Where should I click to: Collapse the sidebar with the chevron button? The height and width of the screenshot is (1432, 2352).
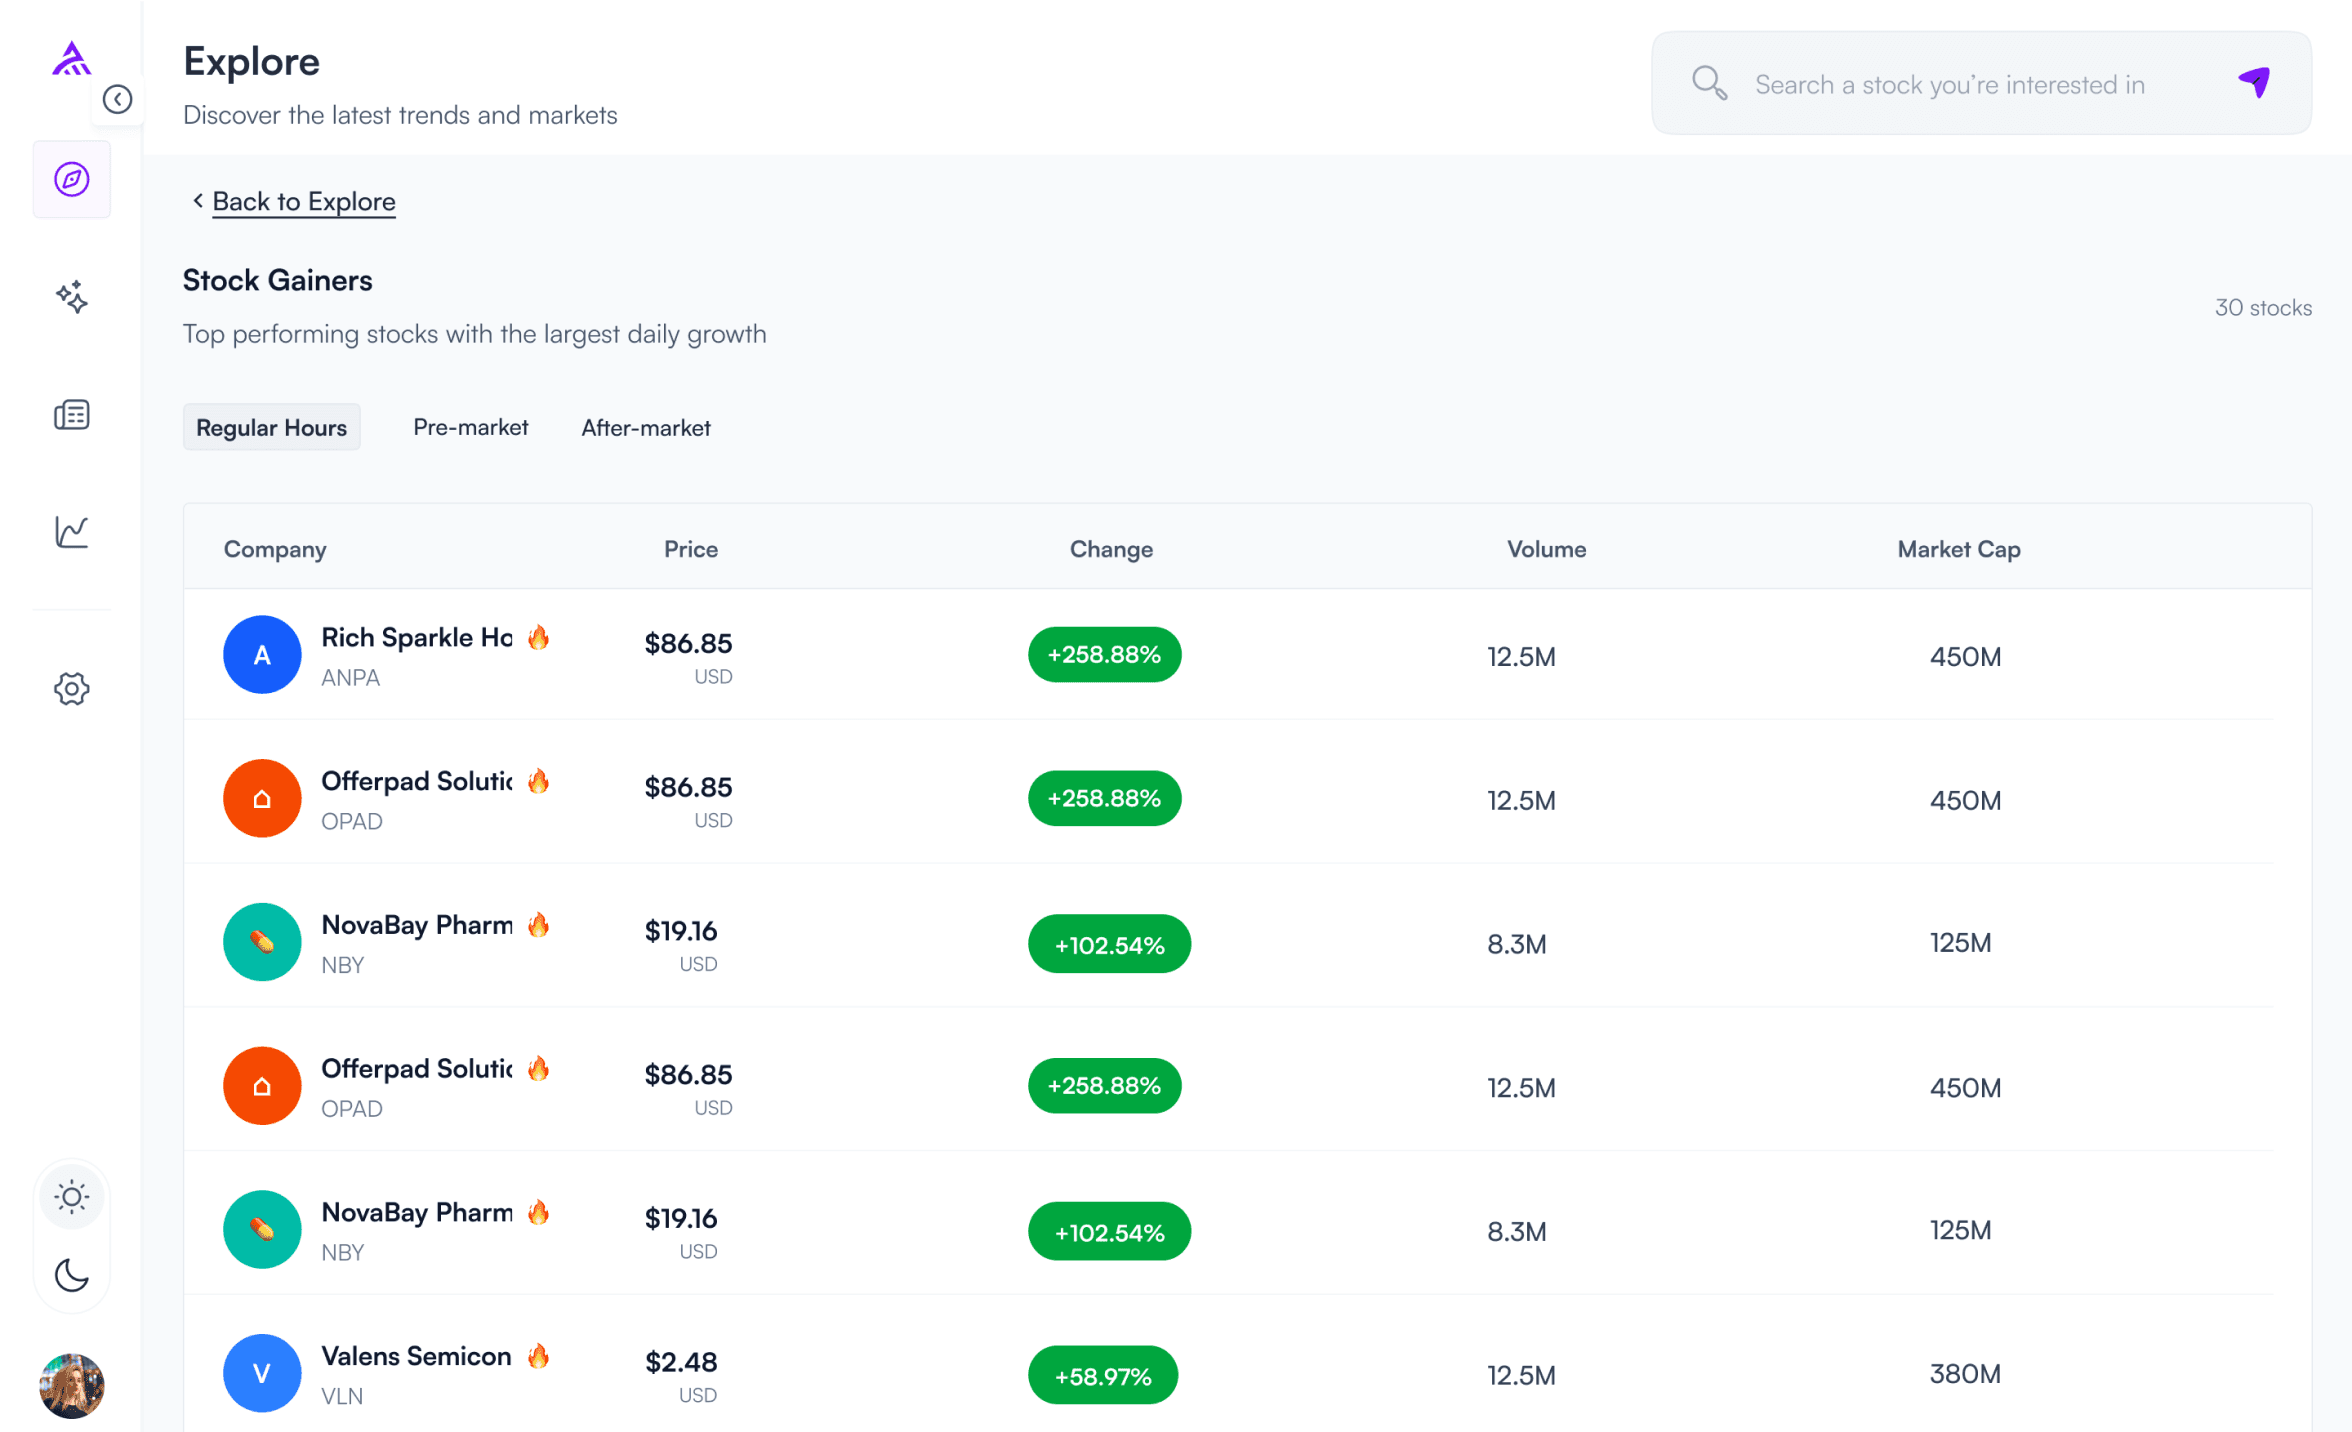coord(118,100)
